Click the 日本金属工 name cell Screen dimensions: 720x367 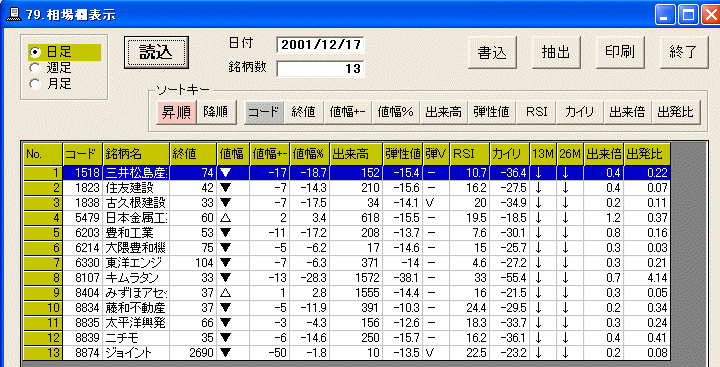[x=136, y=218]
